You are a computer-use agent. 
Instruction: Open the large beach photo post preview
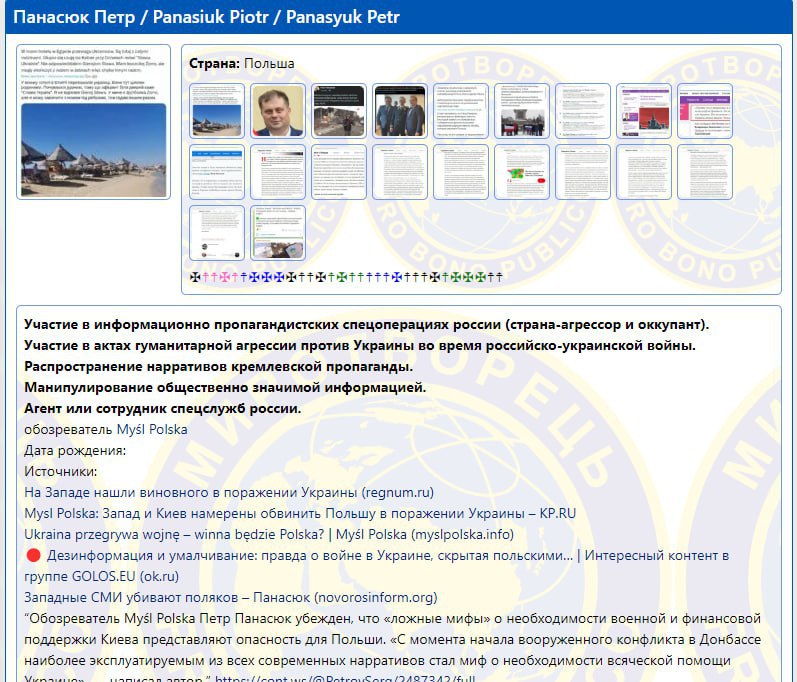click(94, 122)
